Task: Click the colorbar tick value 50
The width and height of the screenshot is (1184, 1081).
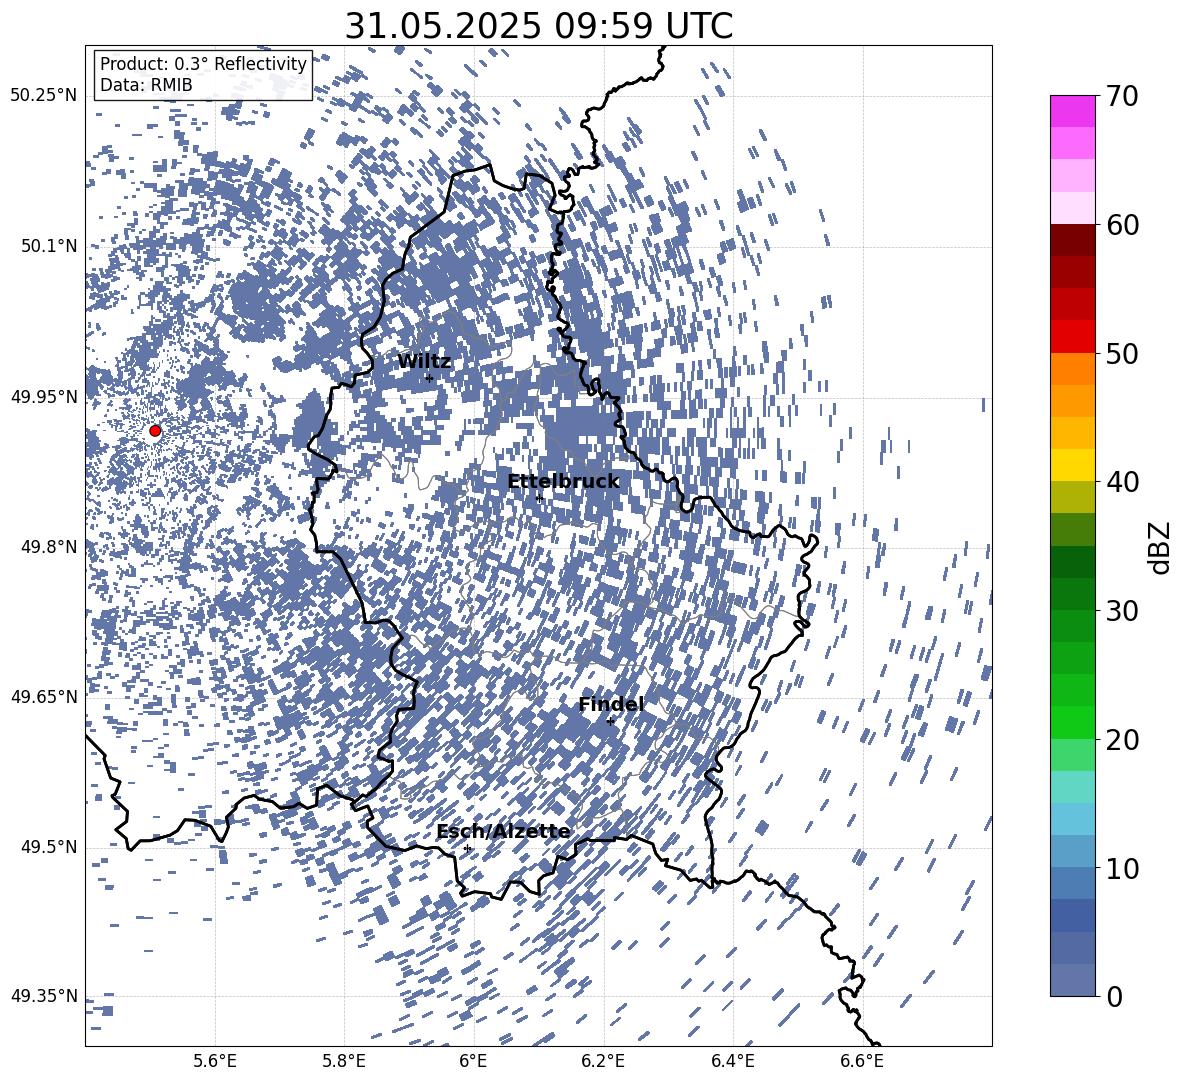Action: tap(1122, 353)
